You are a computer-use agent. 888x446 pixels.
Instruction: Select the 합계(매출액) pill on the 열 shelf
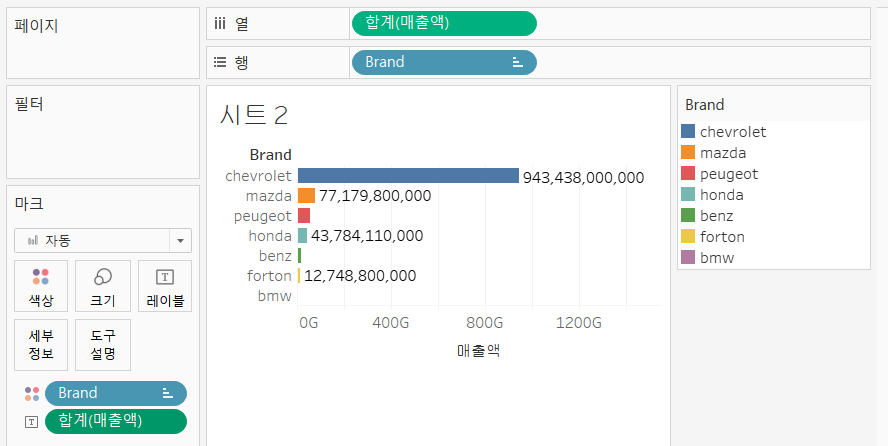pos(444,23)
